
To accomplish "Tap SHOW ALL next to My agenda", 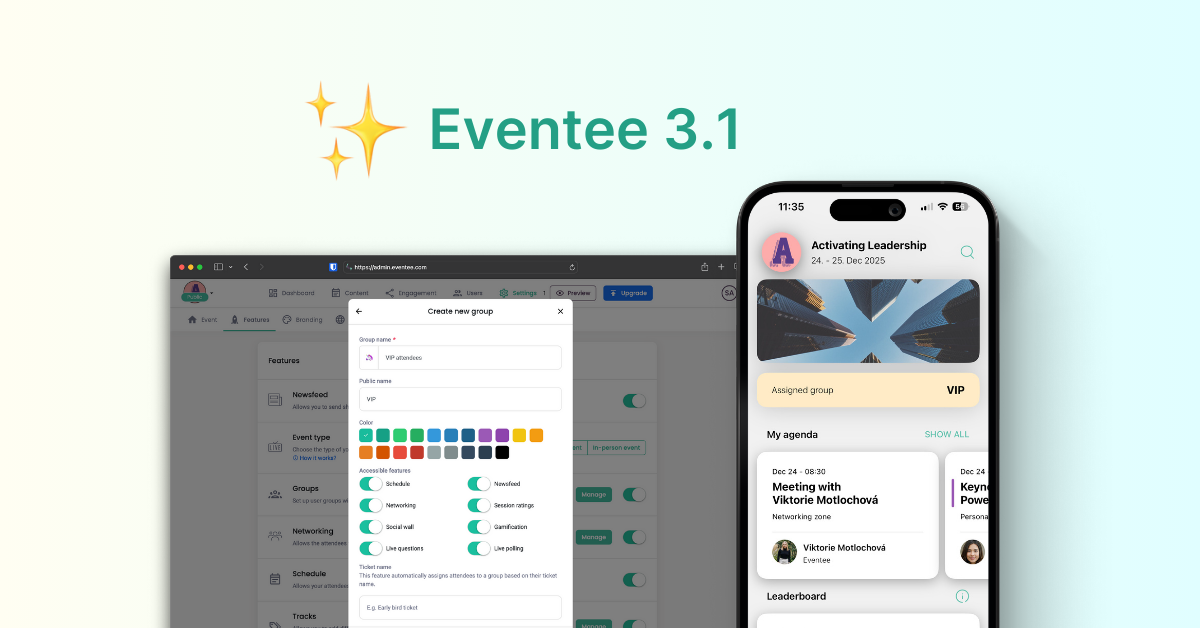I will click(x=946, y=434).
